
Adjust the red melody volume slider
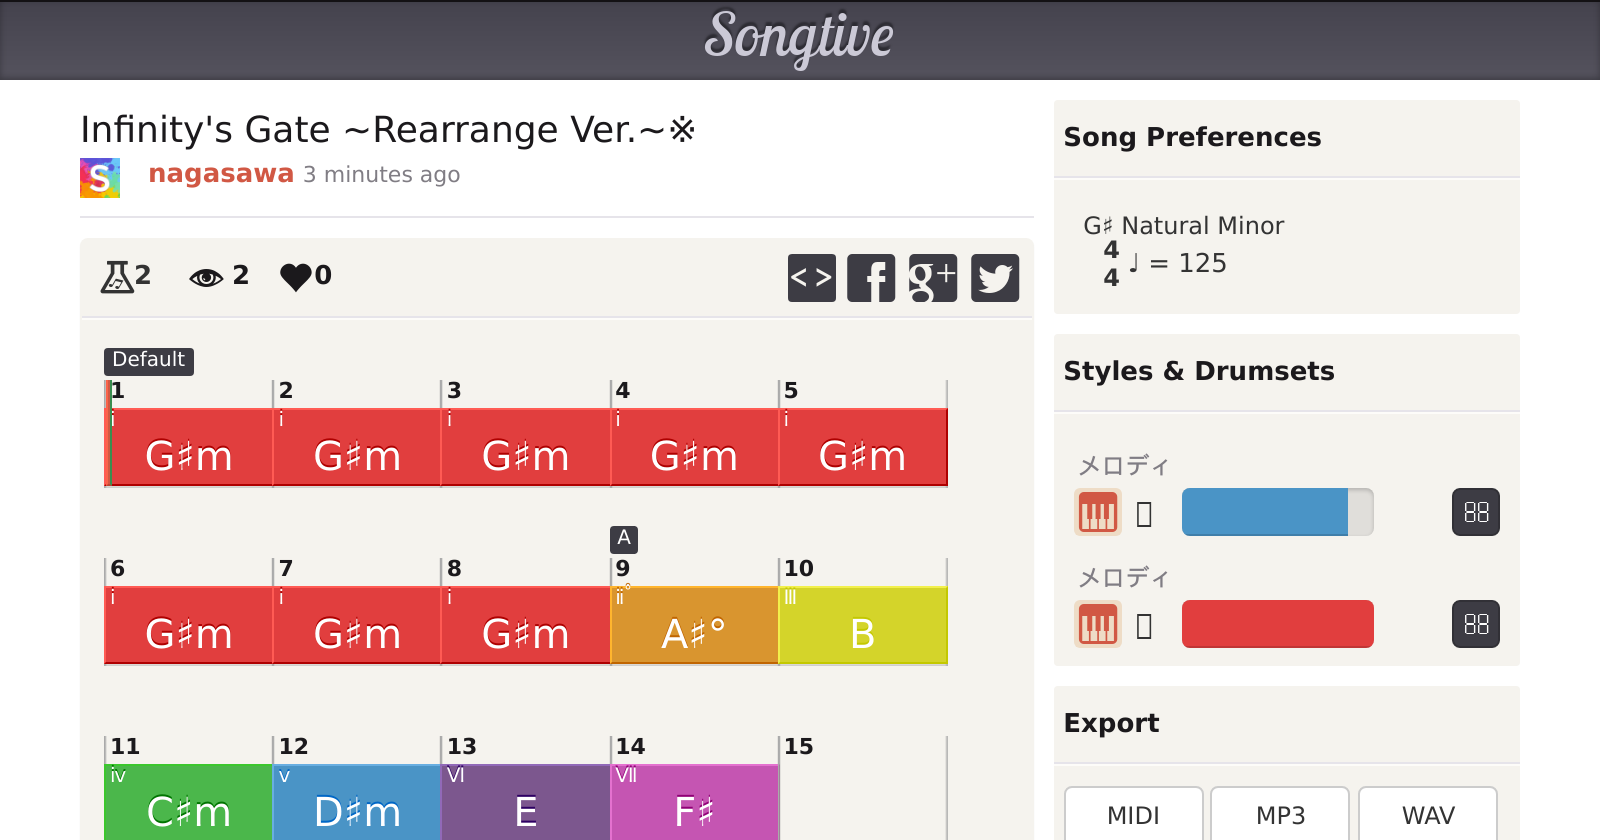(x=1277, y=625)
